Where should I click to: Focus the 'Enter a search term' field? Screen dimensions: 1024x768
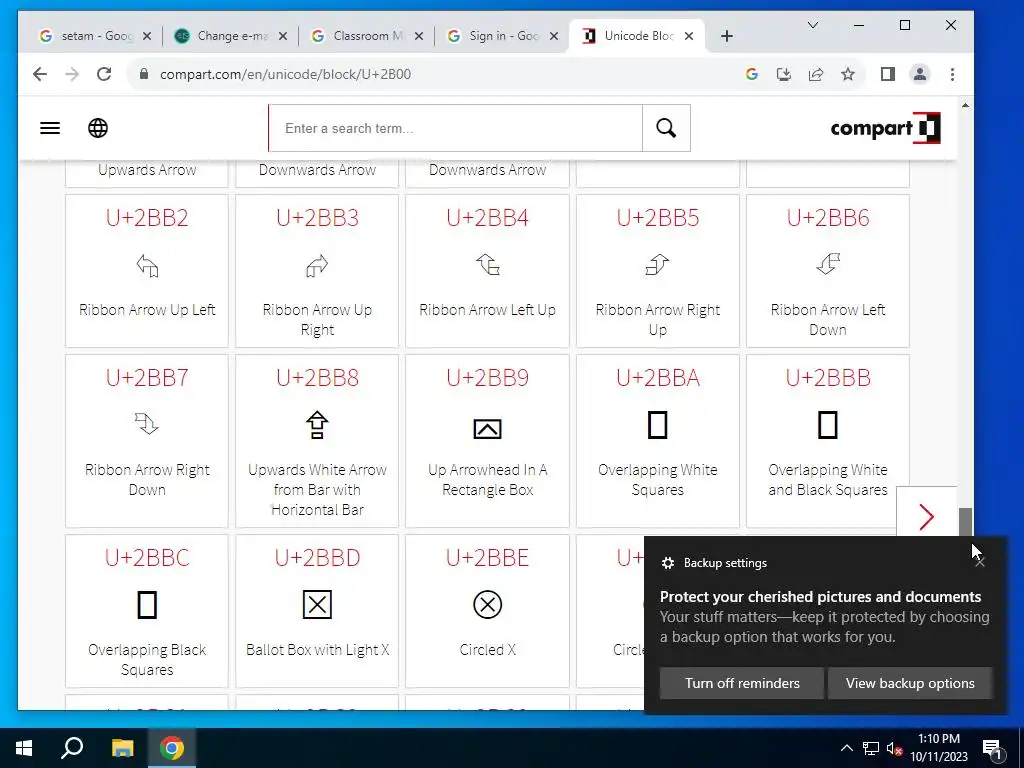[455, 128]
